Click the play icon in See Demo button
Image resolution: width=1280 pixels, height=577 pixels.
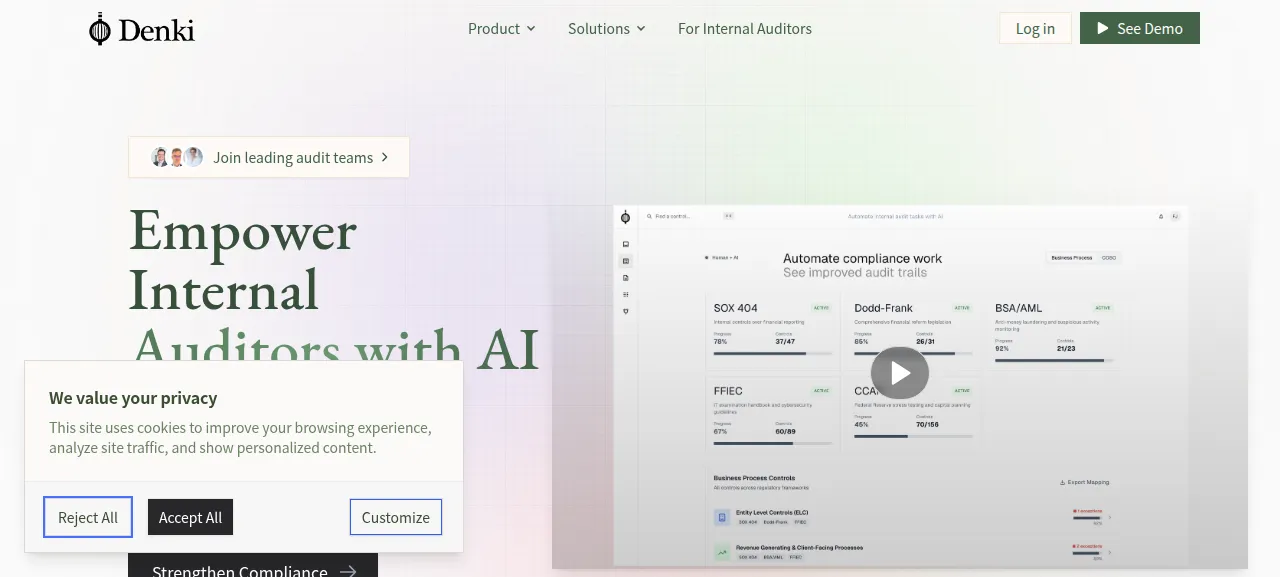pyautogui.click(x=1103, y=28)
